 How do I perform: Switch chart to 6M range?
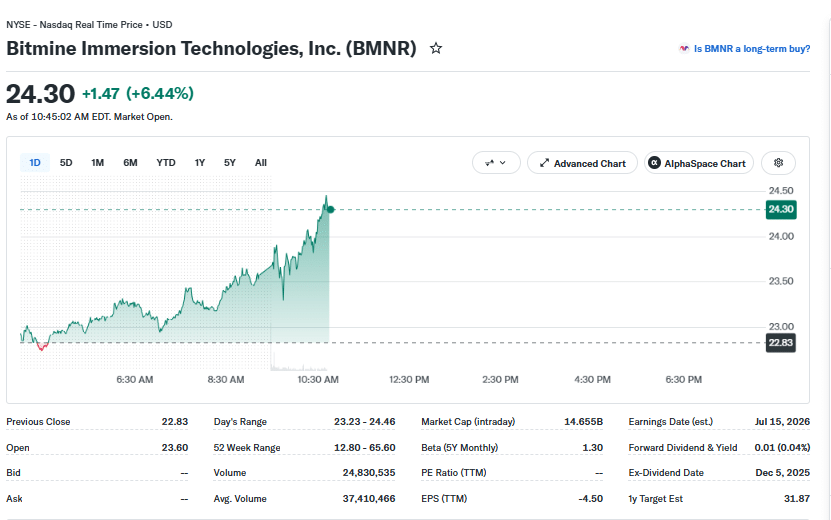point(130,163)
